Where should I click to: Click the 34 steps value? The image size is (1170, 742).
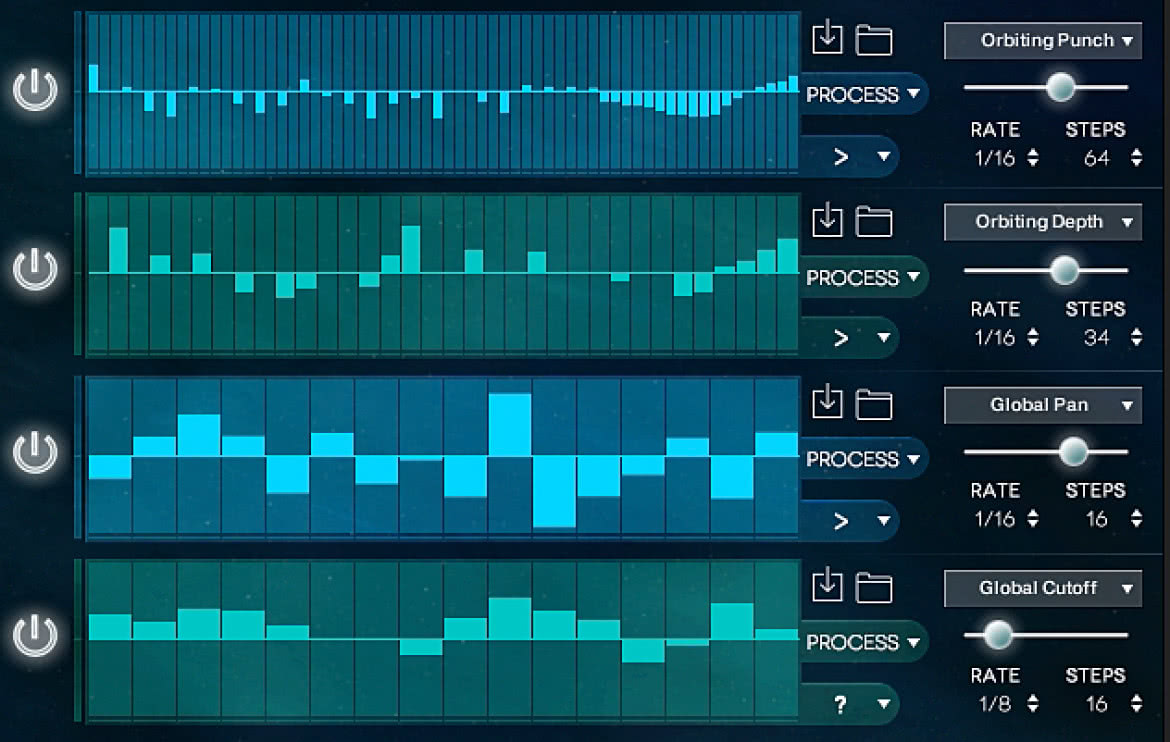[1097, 338]
